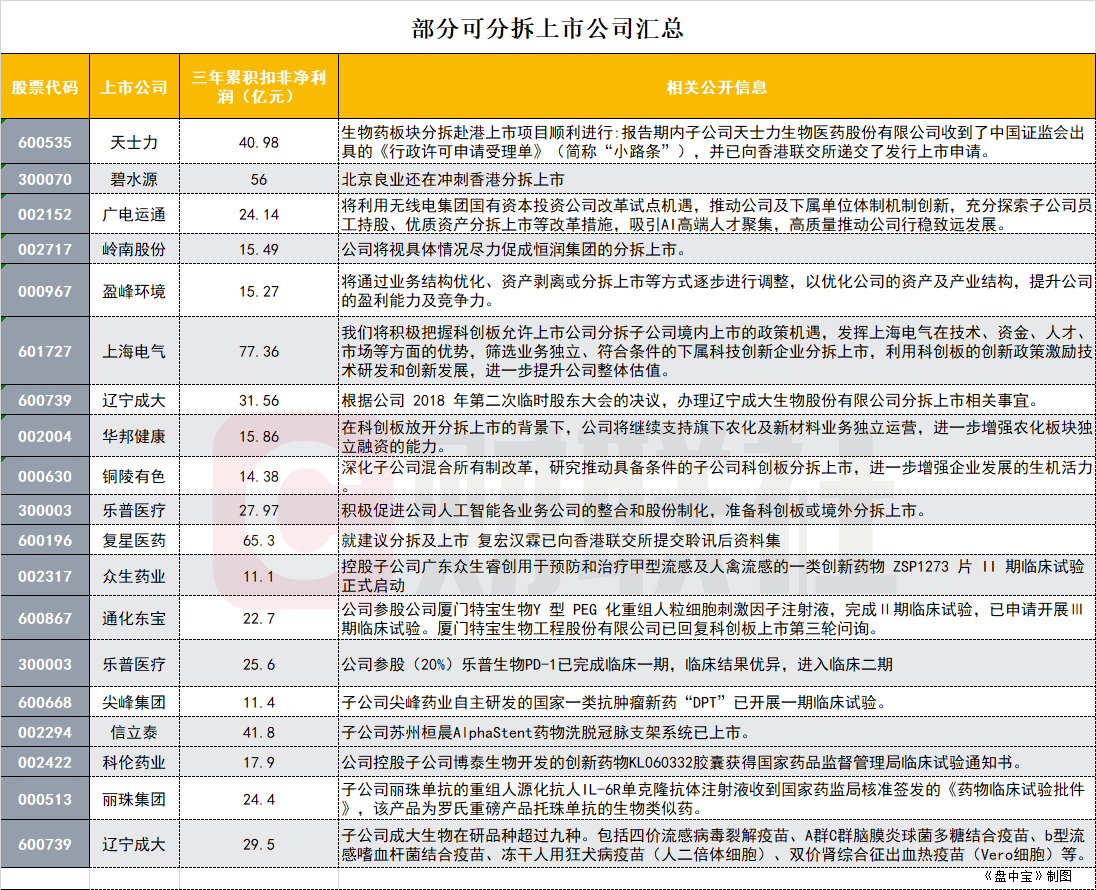Select stock code 002152
This screenshot has height=890, width=1096.
[45, 214]
